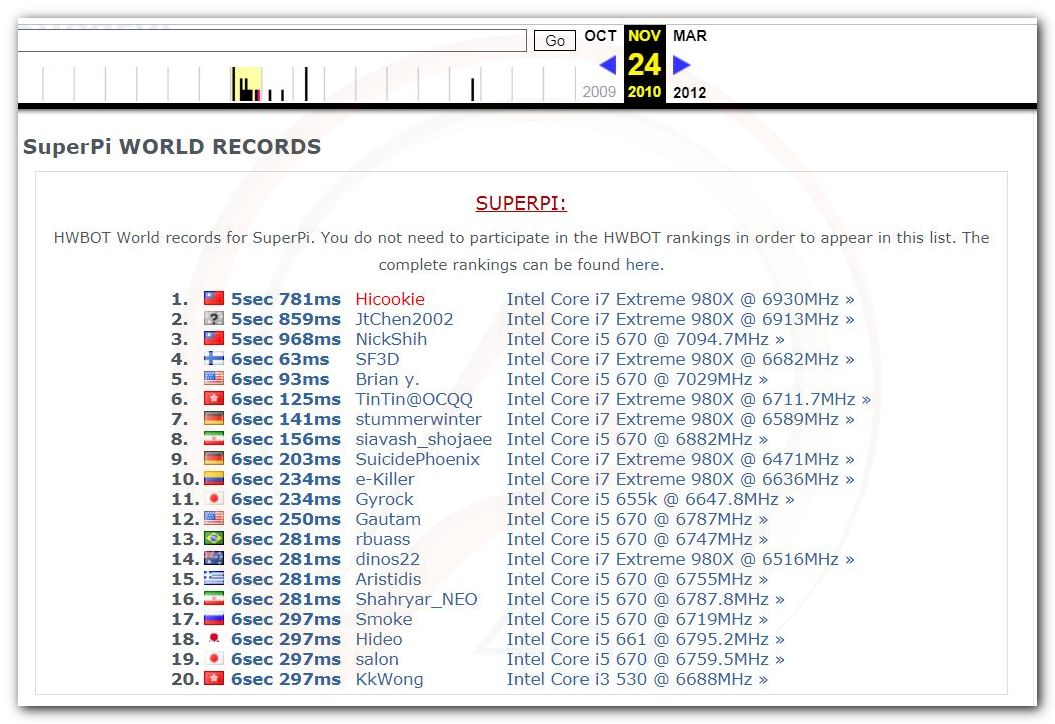This screenshot has height=724, width=1055.
Task: Click the highlighted 2010 year label
Action: tap(645, 92)
